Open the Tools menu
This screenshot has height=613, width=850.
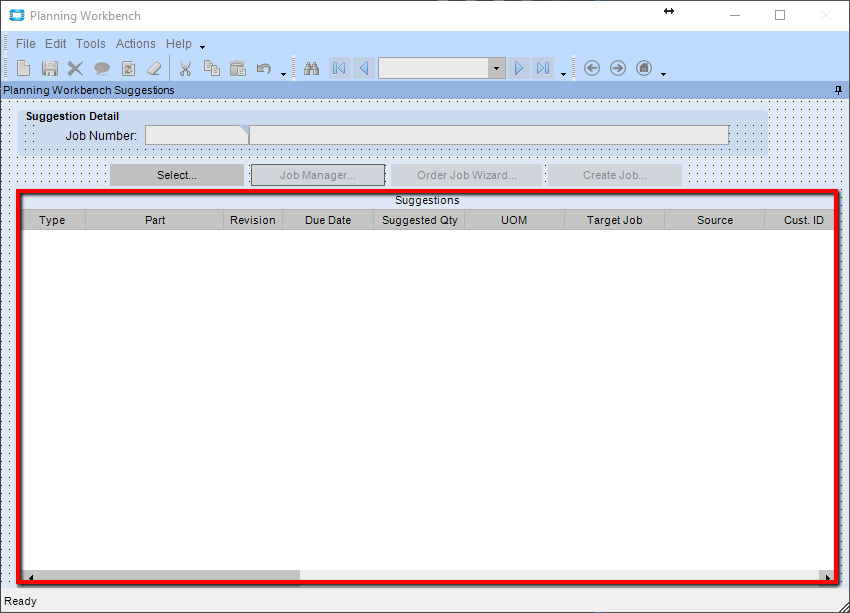tap(91, 44)
